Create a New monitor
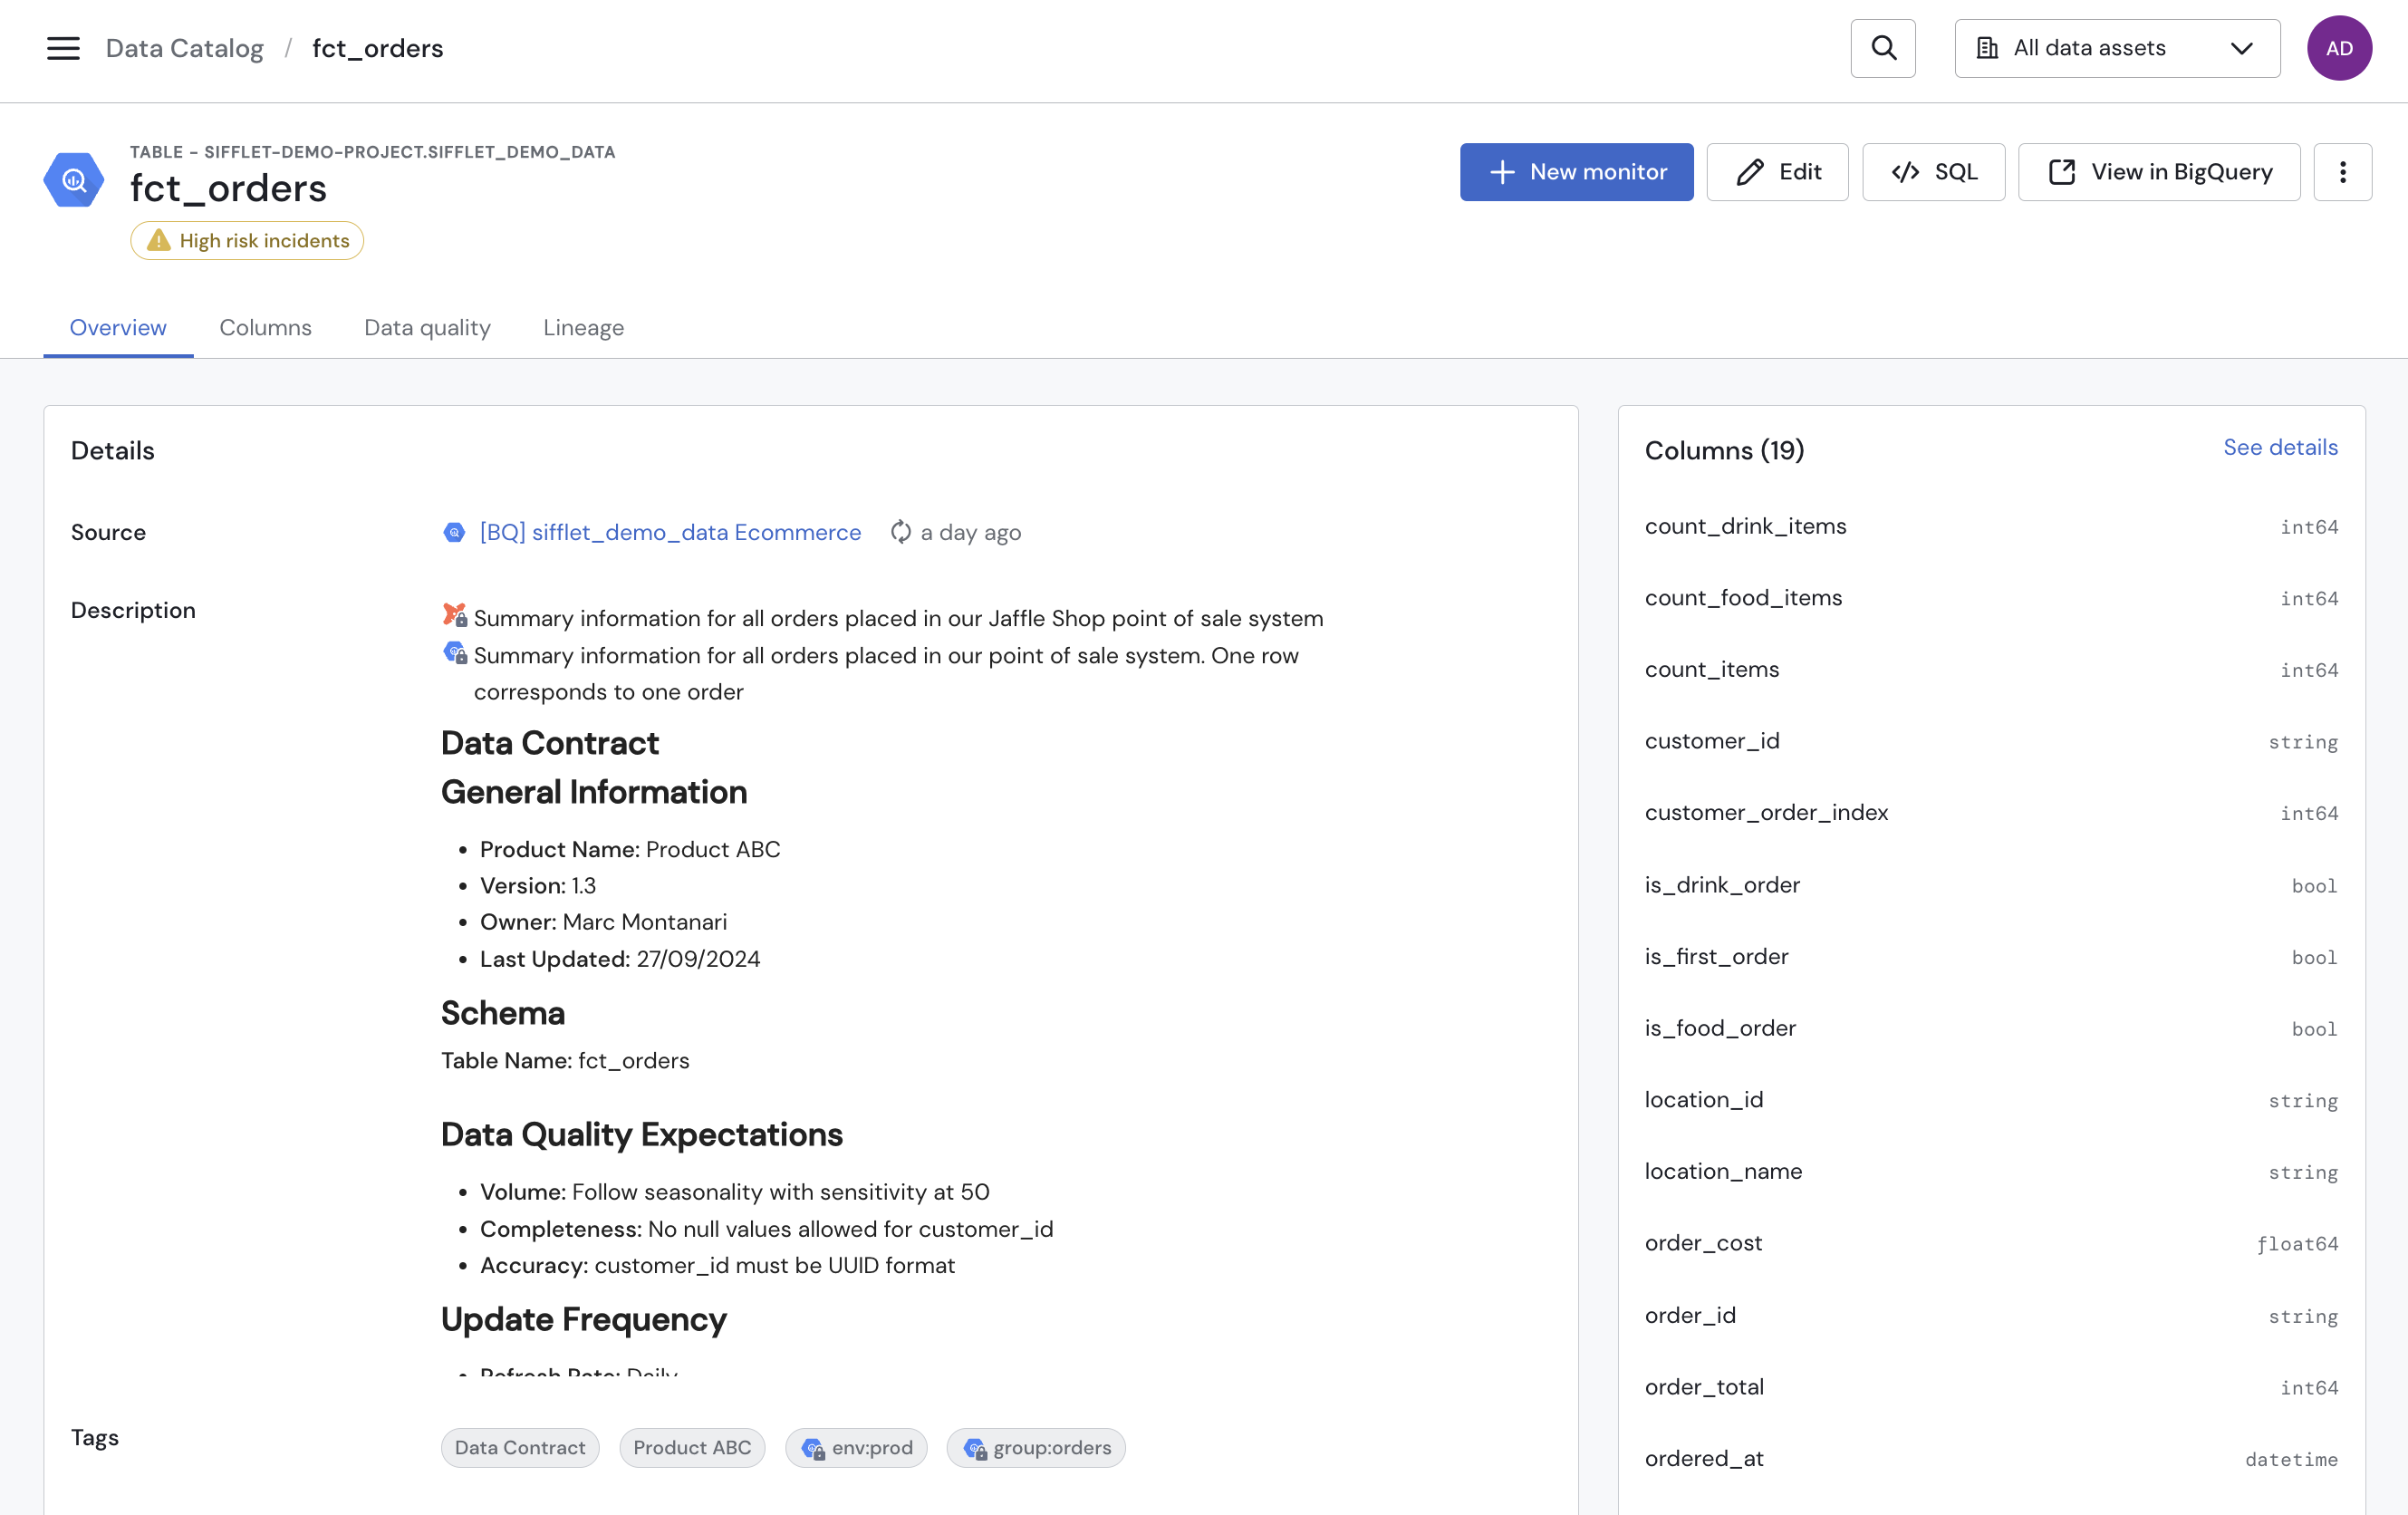 point(1576,172)
